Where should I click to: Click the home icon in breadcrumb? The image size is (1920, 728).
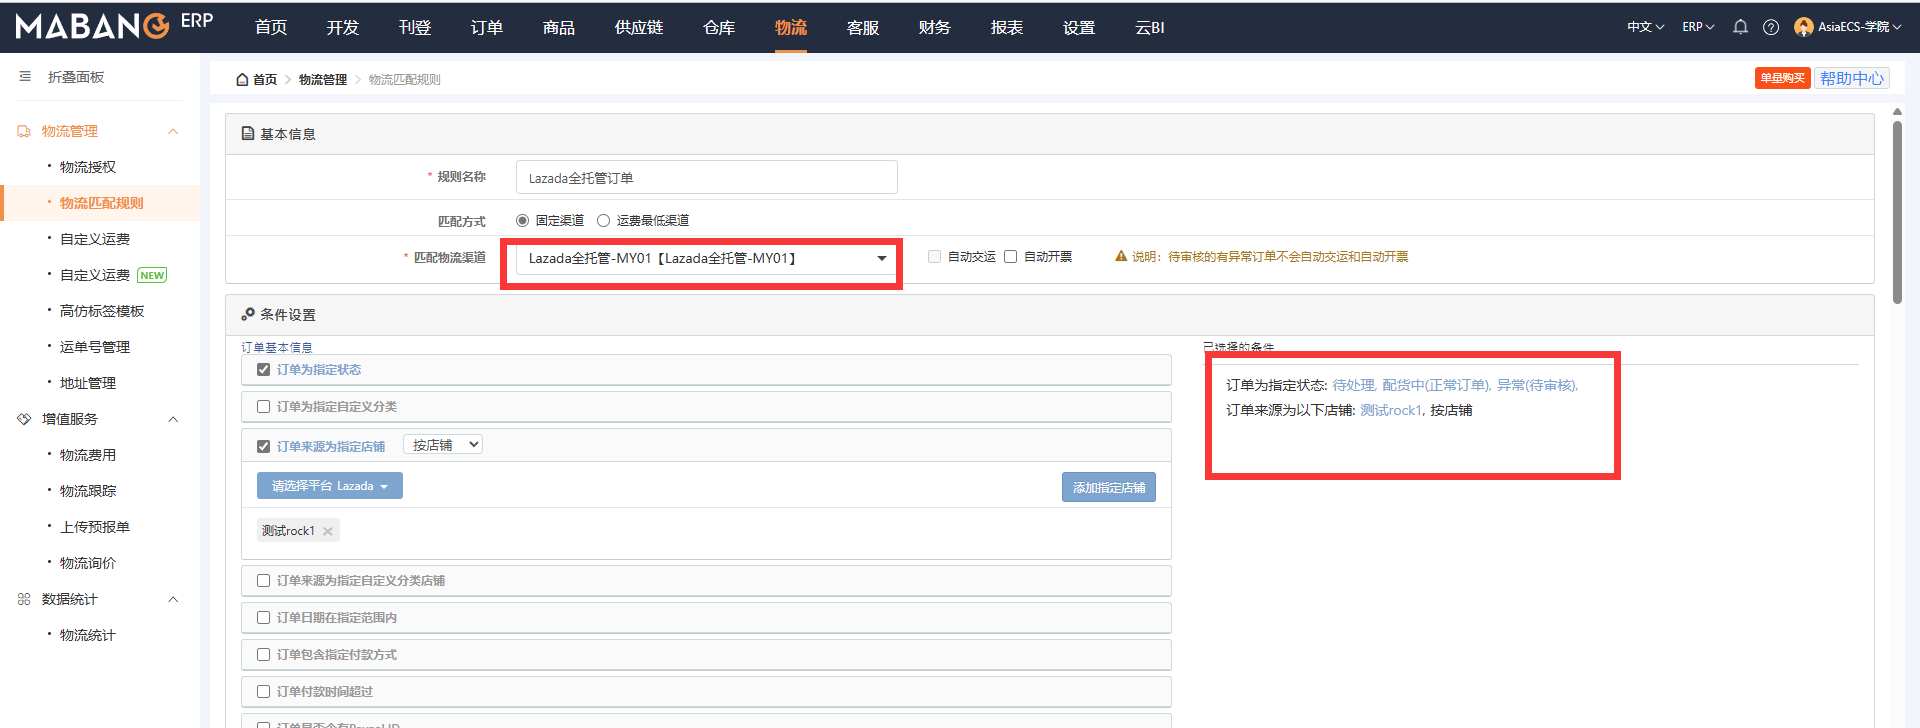242,79
